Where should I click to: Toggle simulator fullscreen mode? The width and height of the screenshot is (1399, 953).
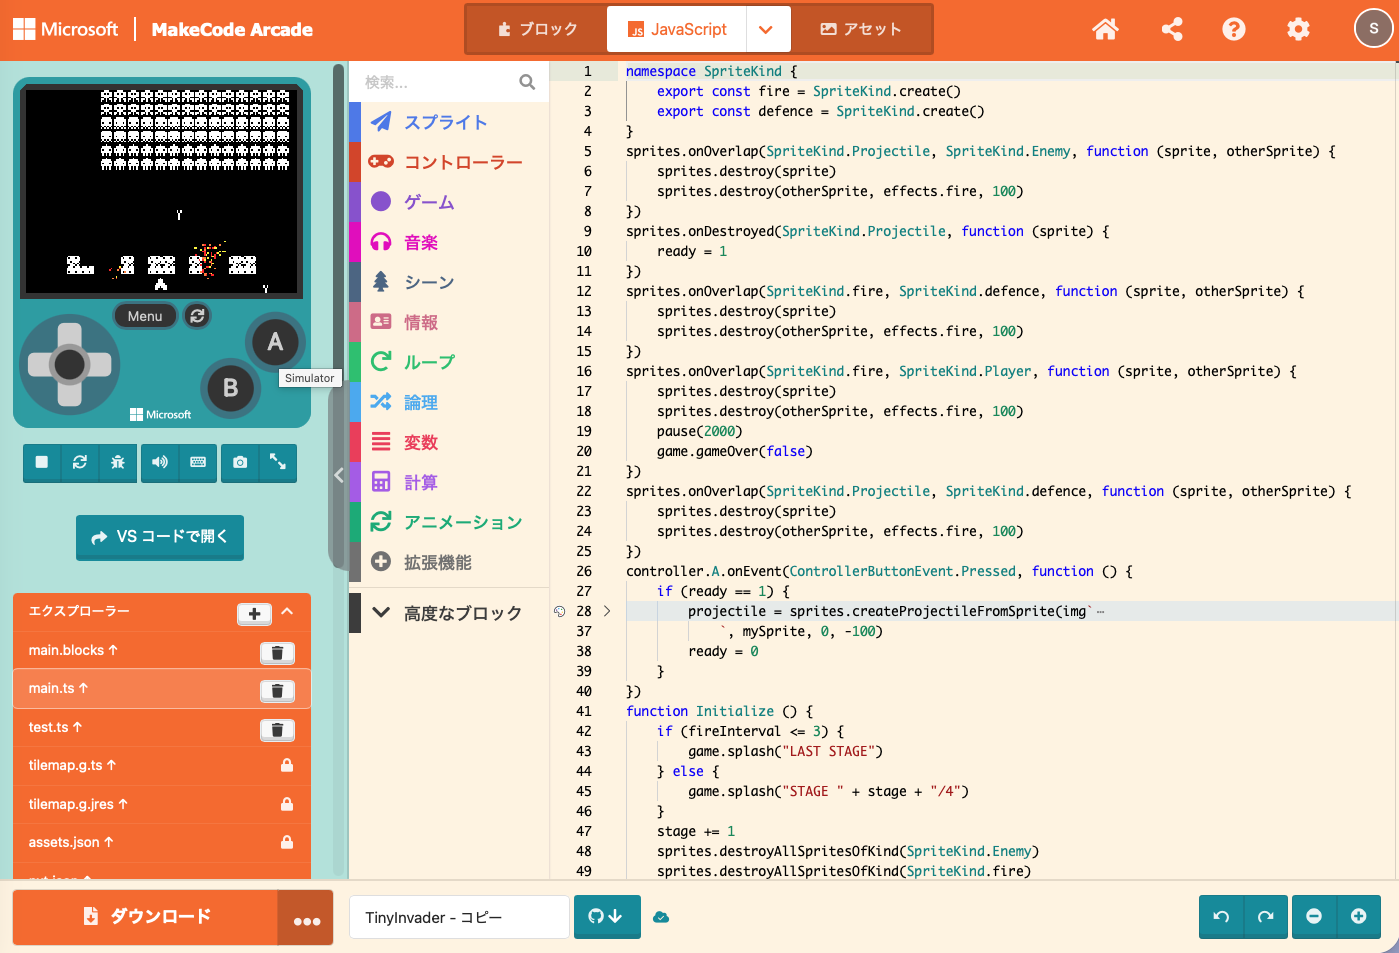278,462
